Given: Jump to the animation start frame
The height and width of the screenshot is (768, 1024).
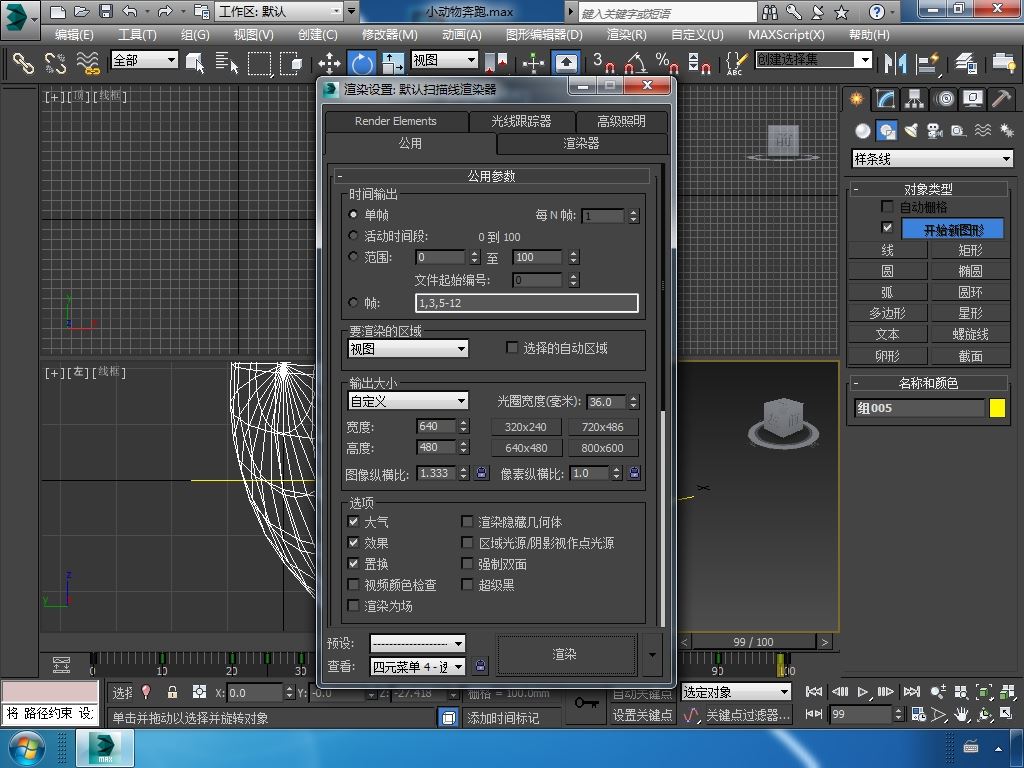Looking at the screenshot, I should click(x=814, y=692).
